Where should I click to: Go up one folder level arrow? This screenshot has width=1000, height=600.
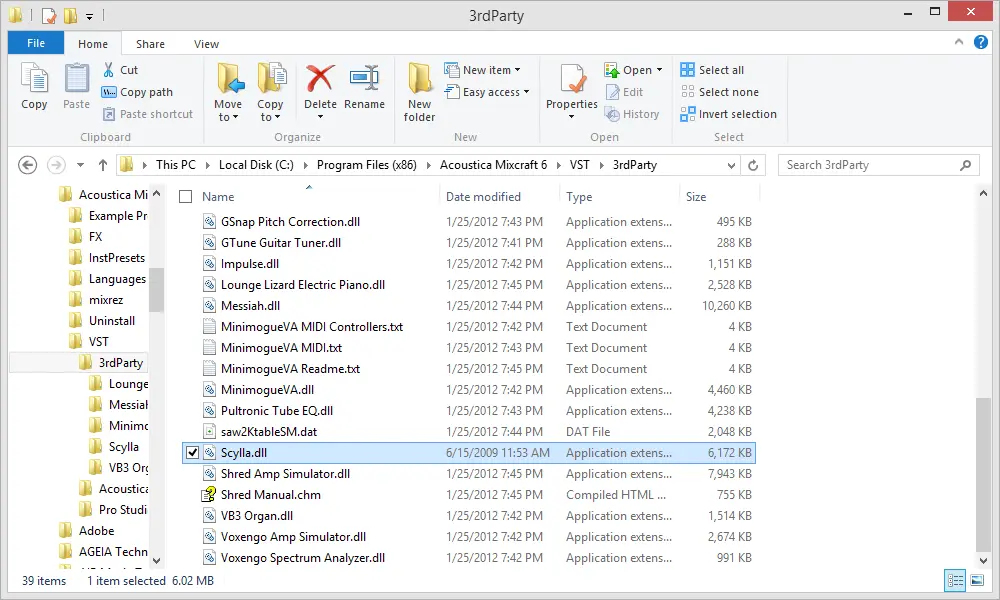tap(103, 165)
